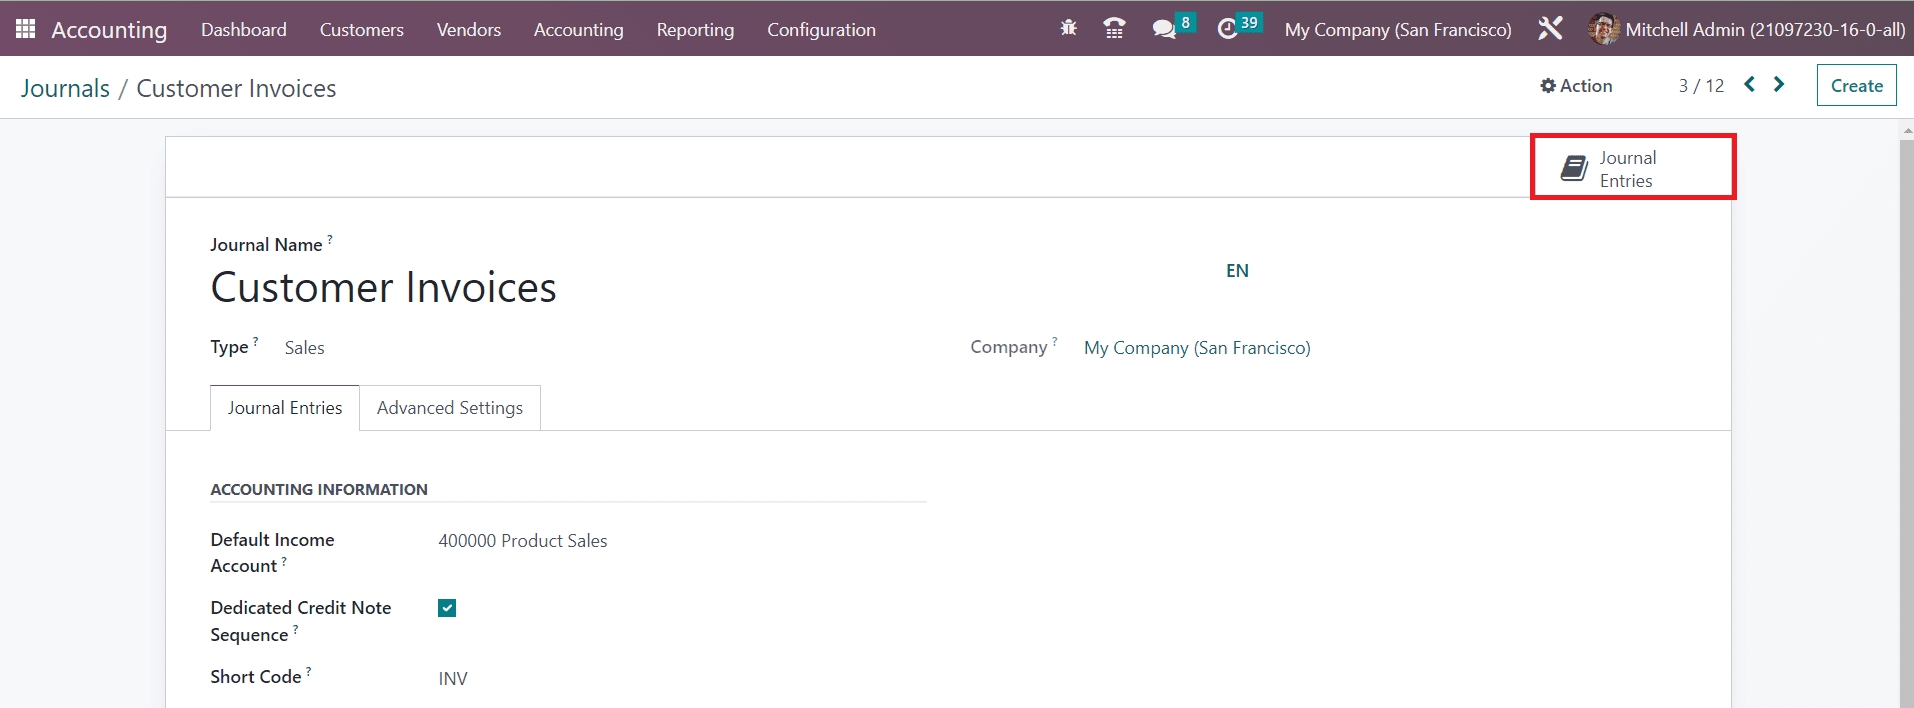Switch to the Advanced Settings tab
Image resolution: width=1914 pixels, height=708 pixels.
click(450, 408)
